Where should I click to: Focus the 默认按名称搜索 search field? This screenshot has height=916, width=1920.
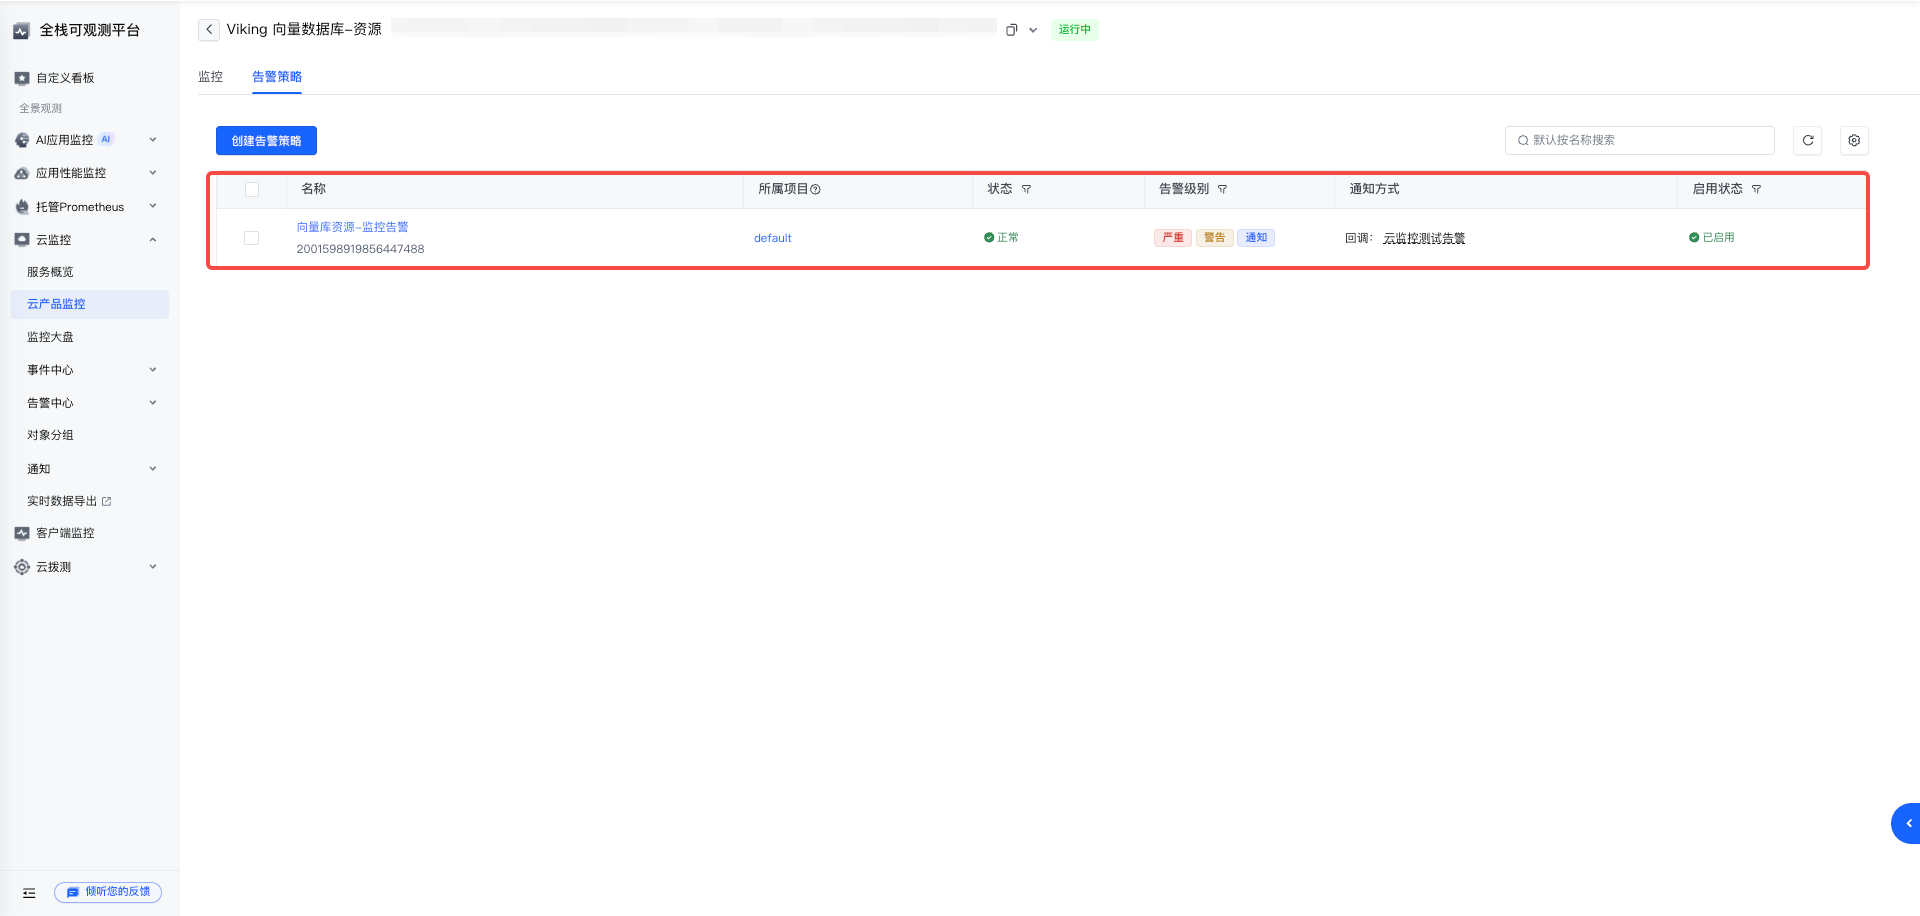(x=1640, y=141)
